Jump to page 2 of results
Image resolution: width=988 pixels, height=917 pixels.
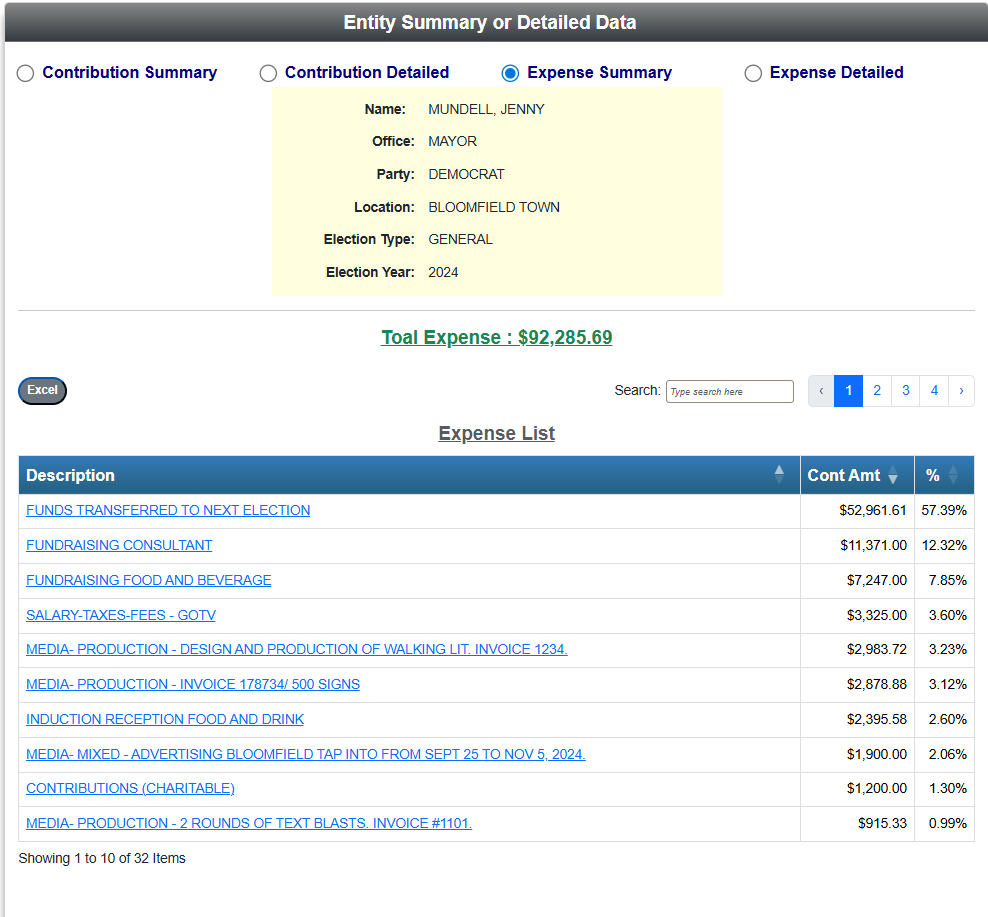click(876, 391)
